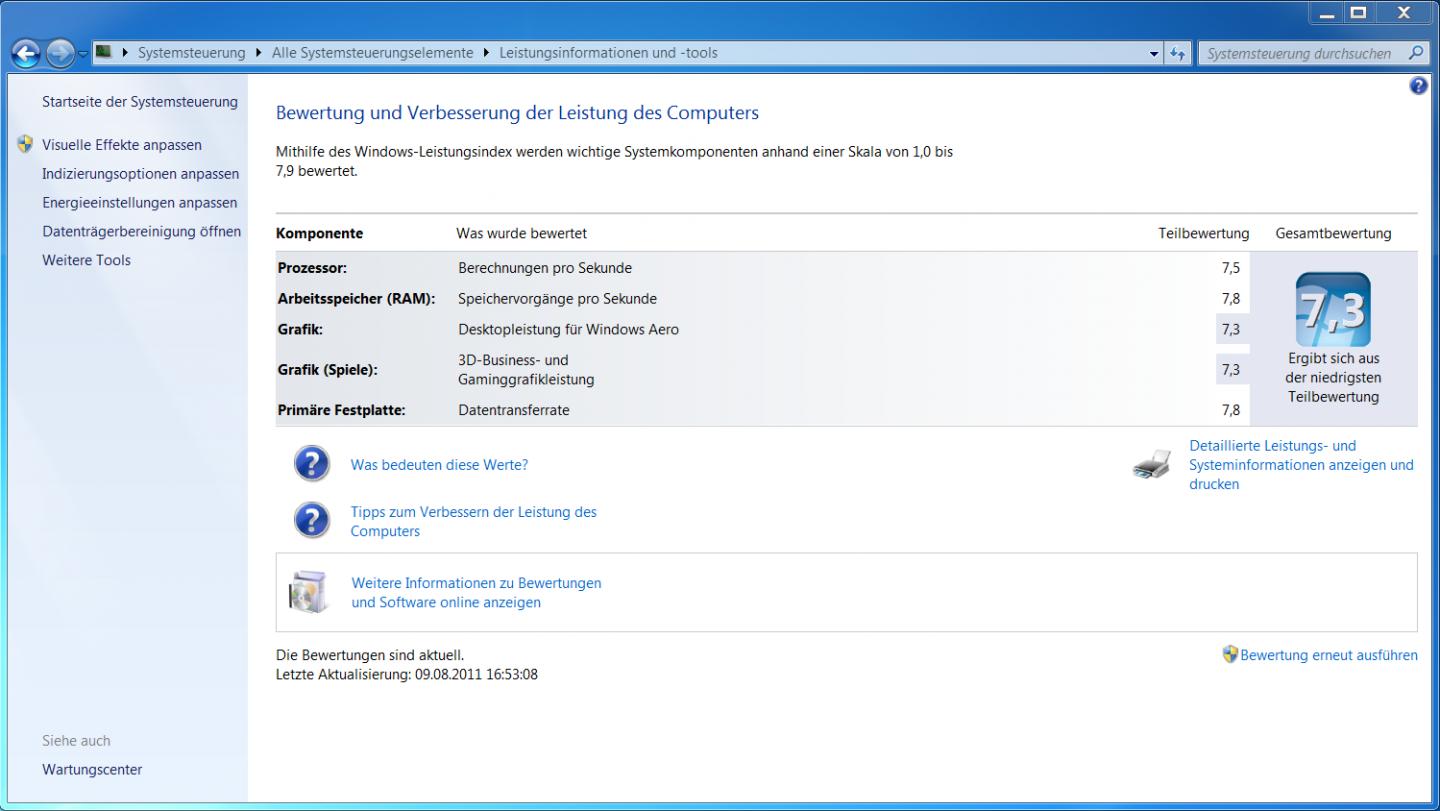The height and width of the screenshot is (811, 1440).
Task: Open 'Tipps zum Verbessern der Leistung' link
Action: [473, 521]
